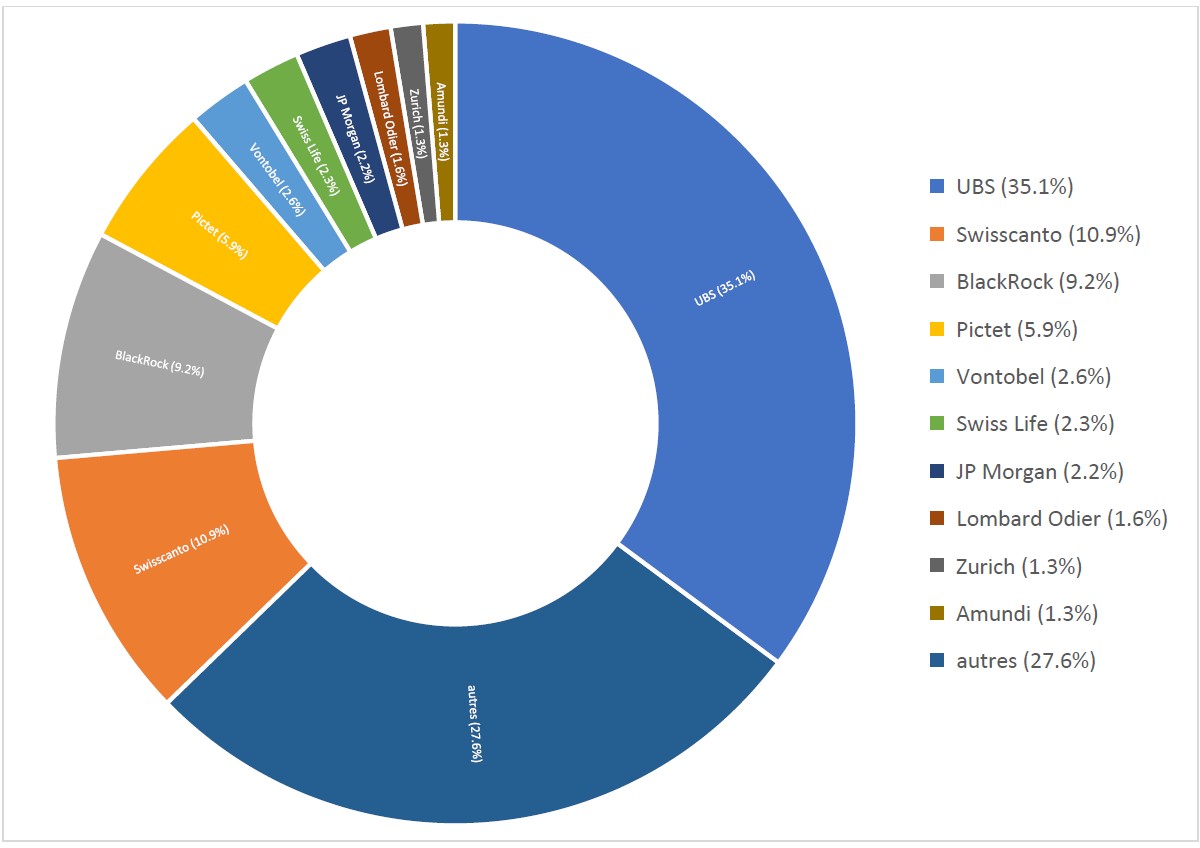Select the Vontobel (2.6%) legend text
The height and width of the screenshot is (848, 1200).
(1033, 377)
